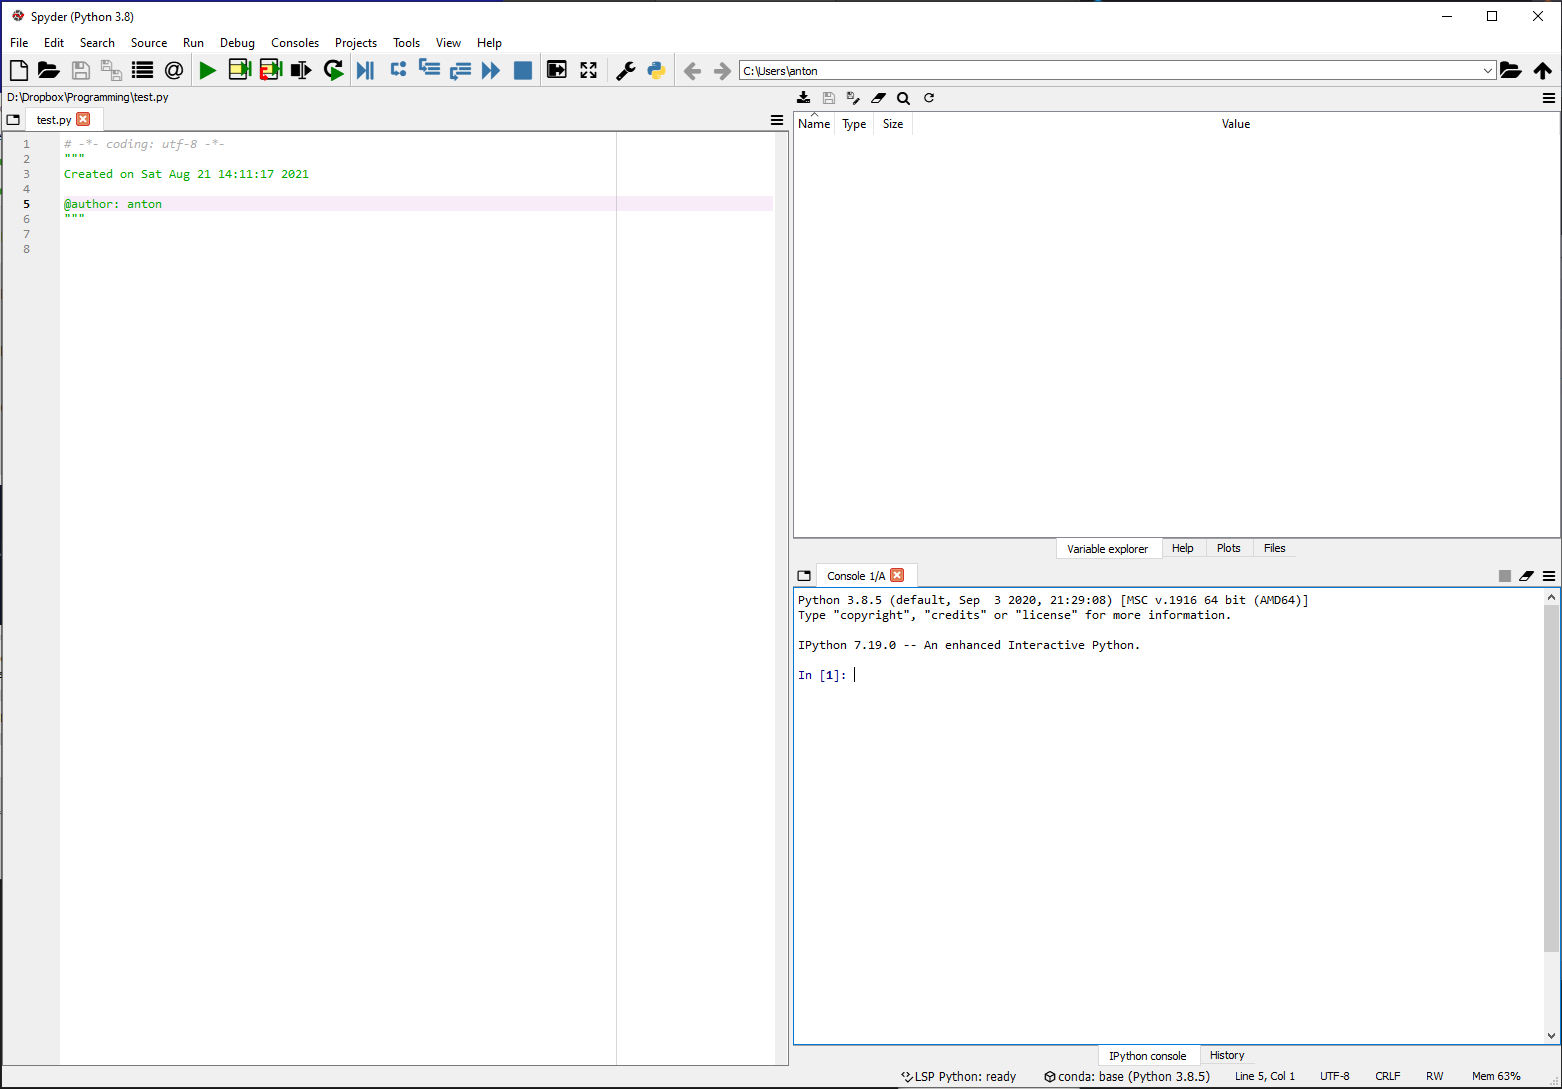Run selection or current line icon
1562x1089 pixels.
pos(301,70)
